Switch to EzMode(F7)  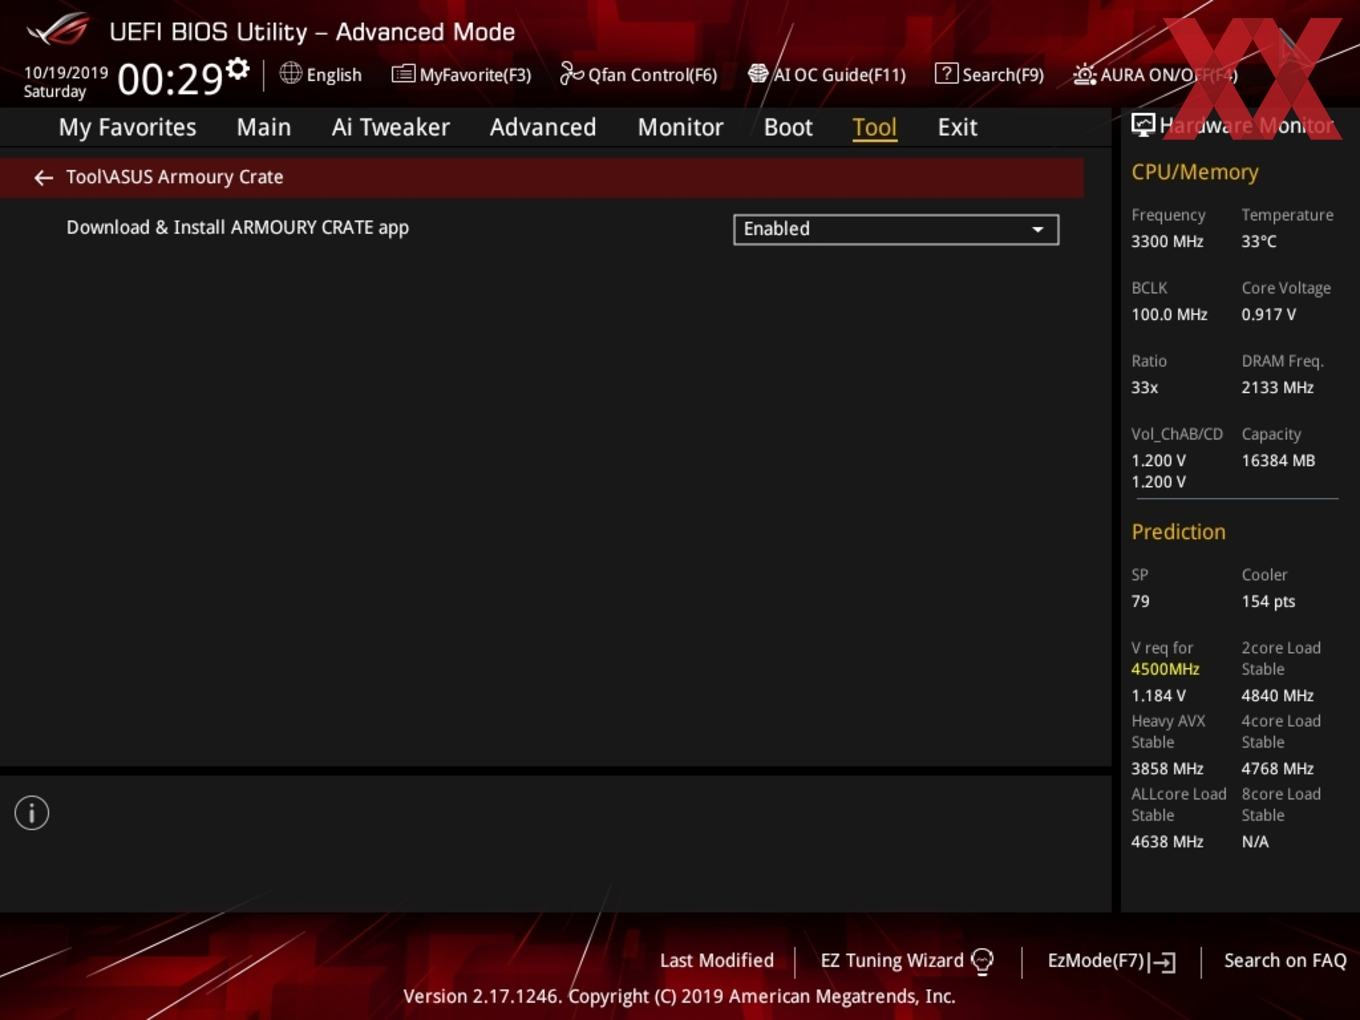1112,961
